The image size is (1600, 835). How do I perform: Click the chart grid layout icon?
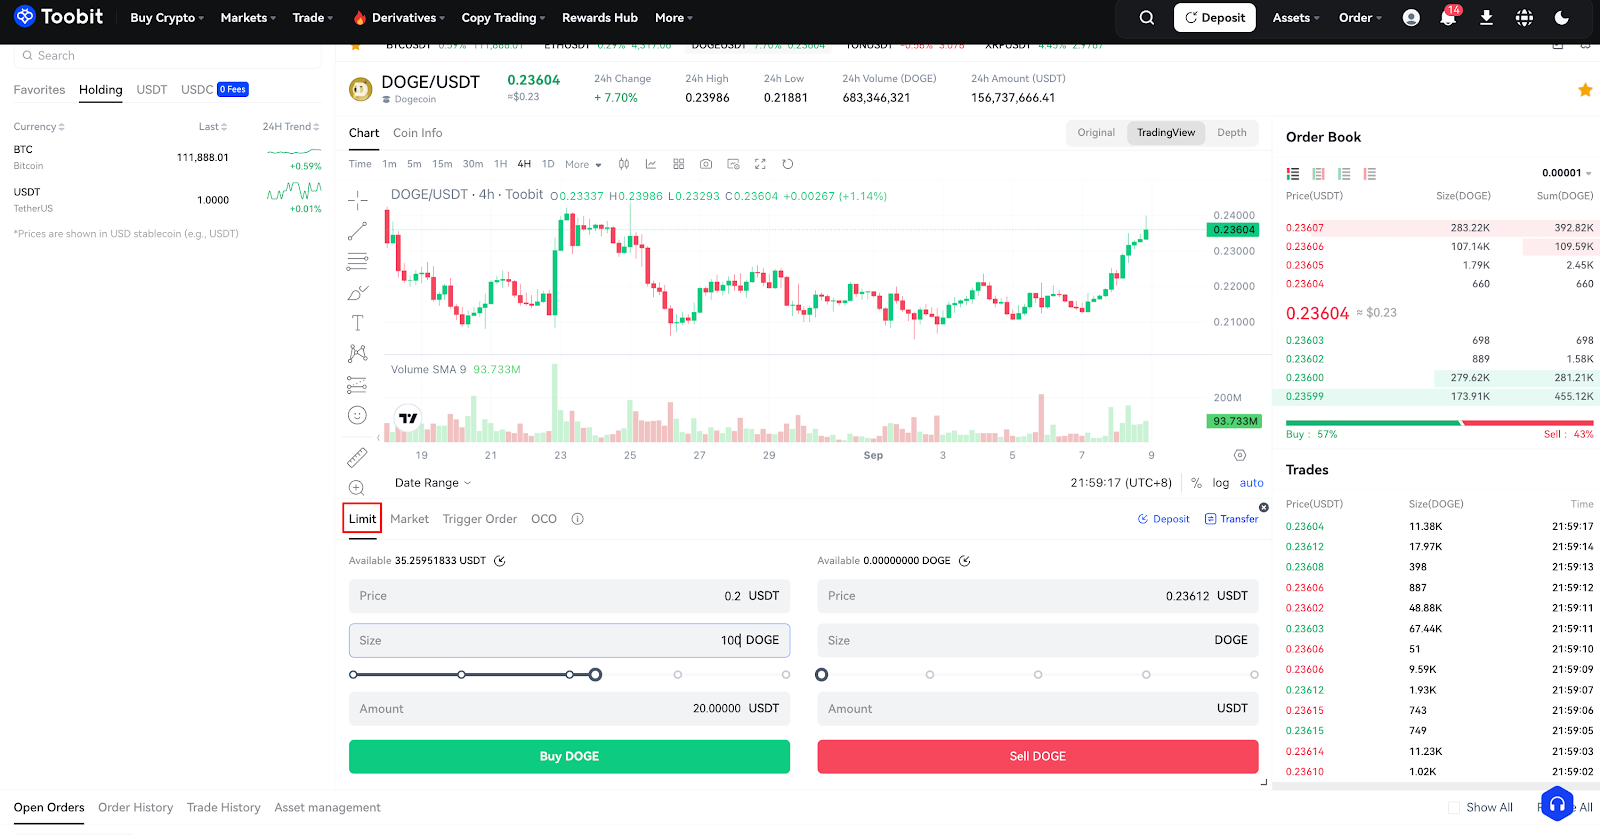click(679, 164)
